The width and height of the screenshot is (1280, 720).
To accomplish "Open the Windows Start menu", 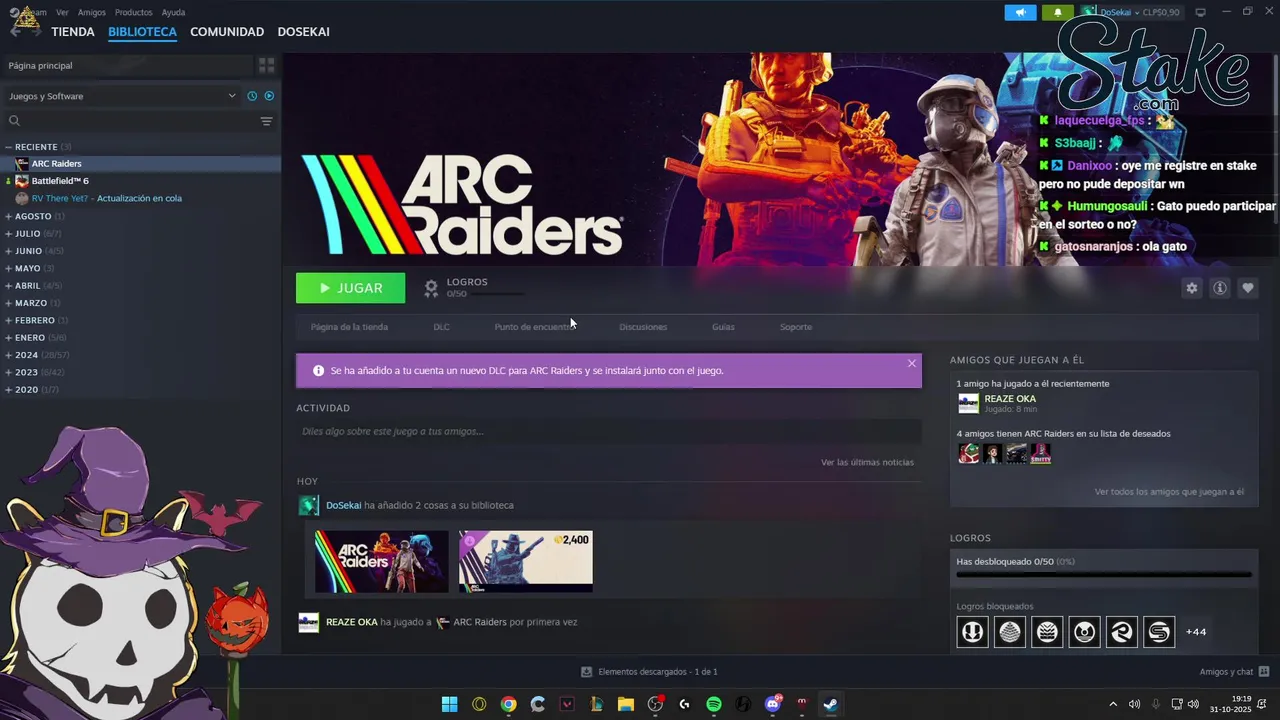I will 450,704.
